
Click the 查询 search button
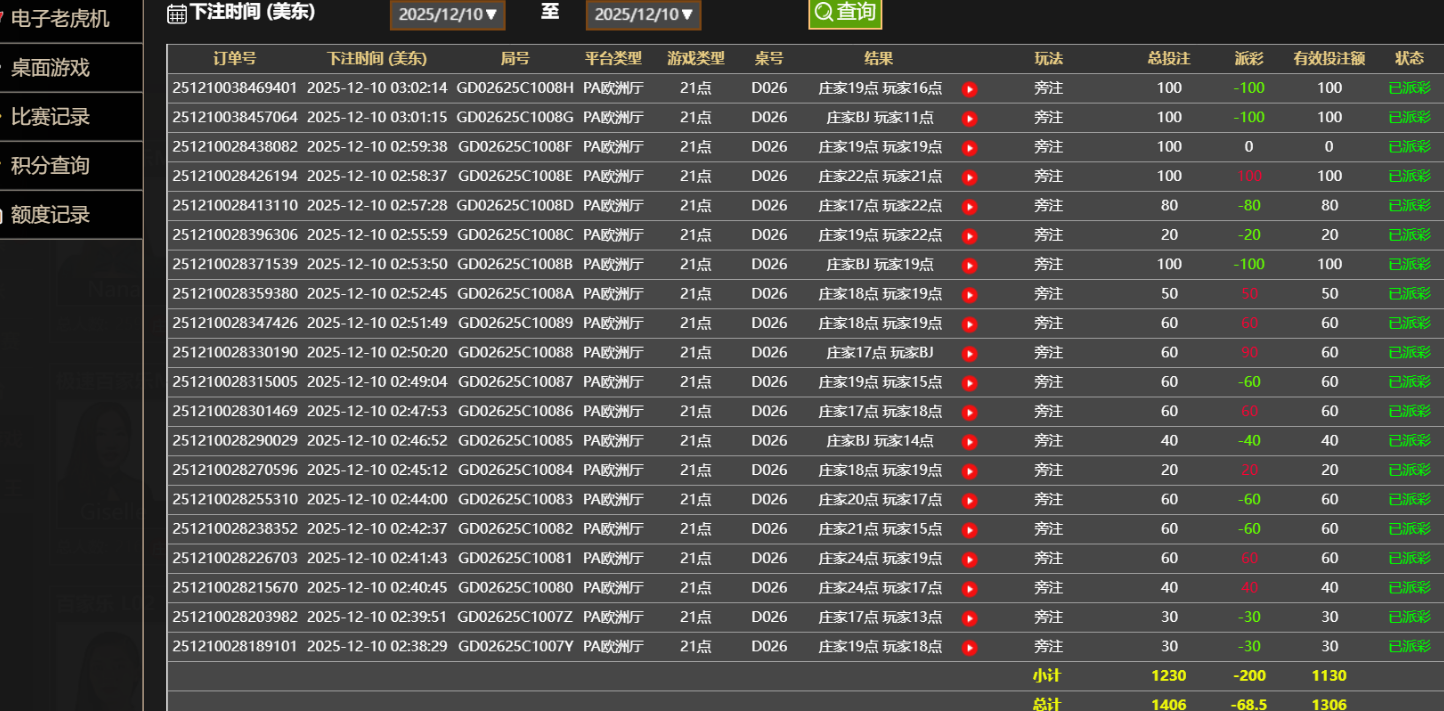click(x=845, y=13)
